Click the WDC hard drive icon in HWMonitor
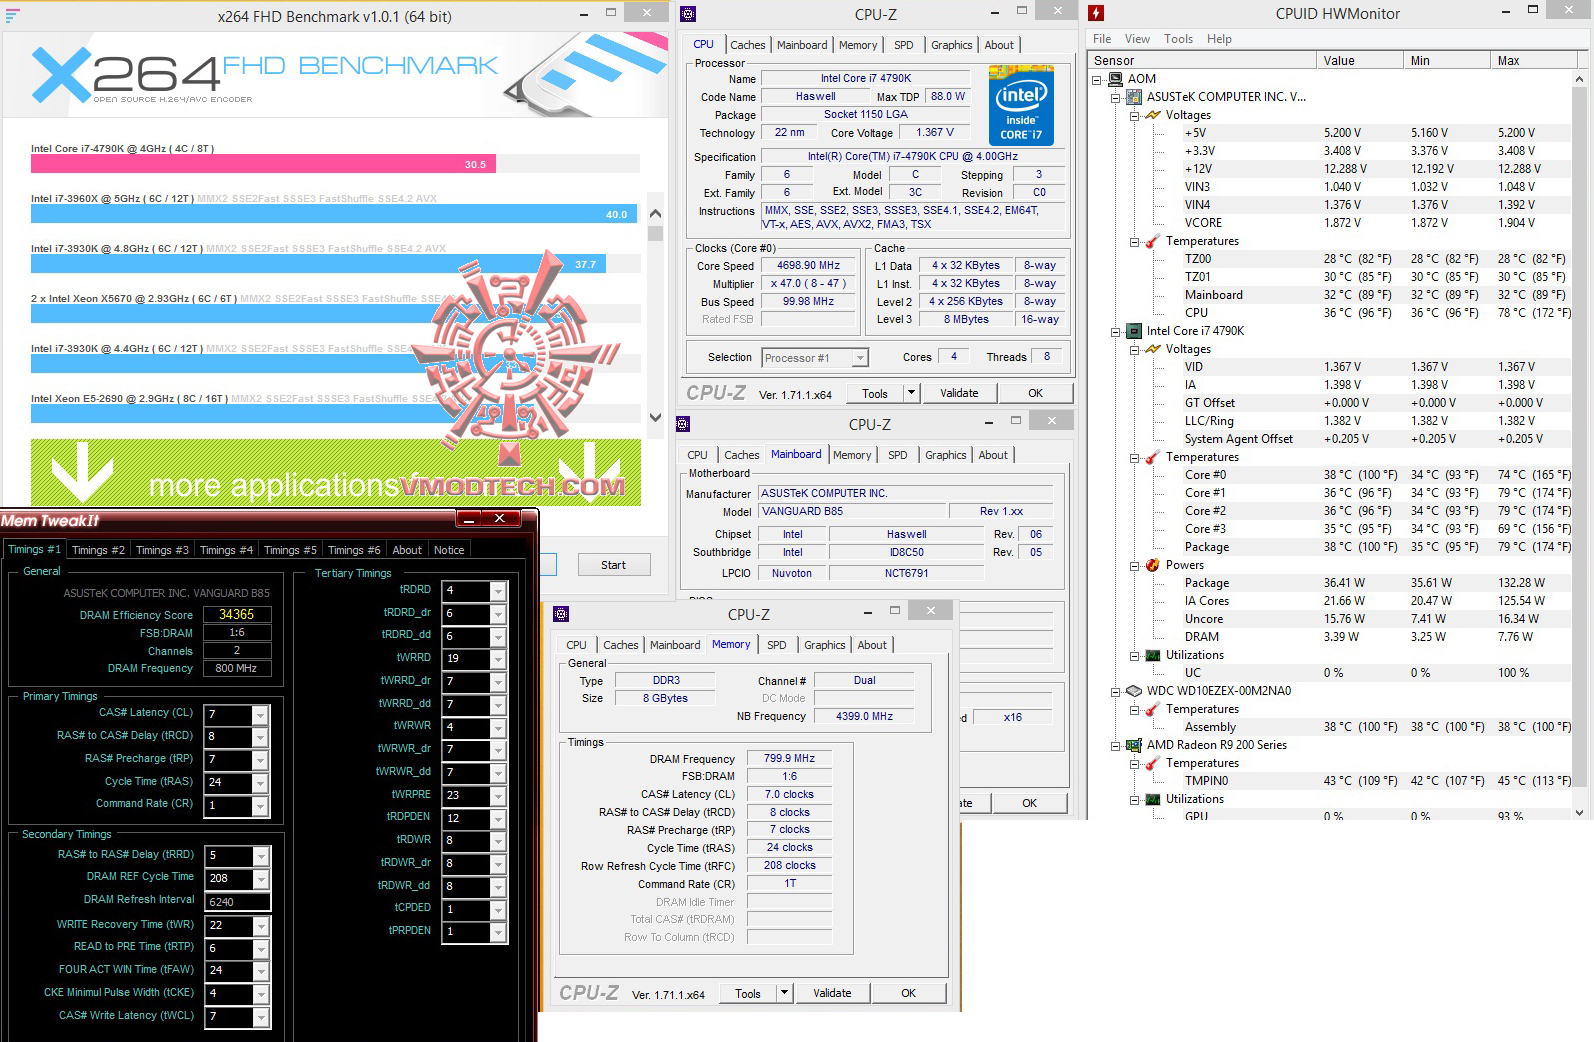This screenshot has width=1594, height=1042. (1134, 691)
